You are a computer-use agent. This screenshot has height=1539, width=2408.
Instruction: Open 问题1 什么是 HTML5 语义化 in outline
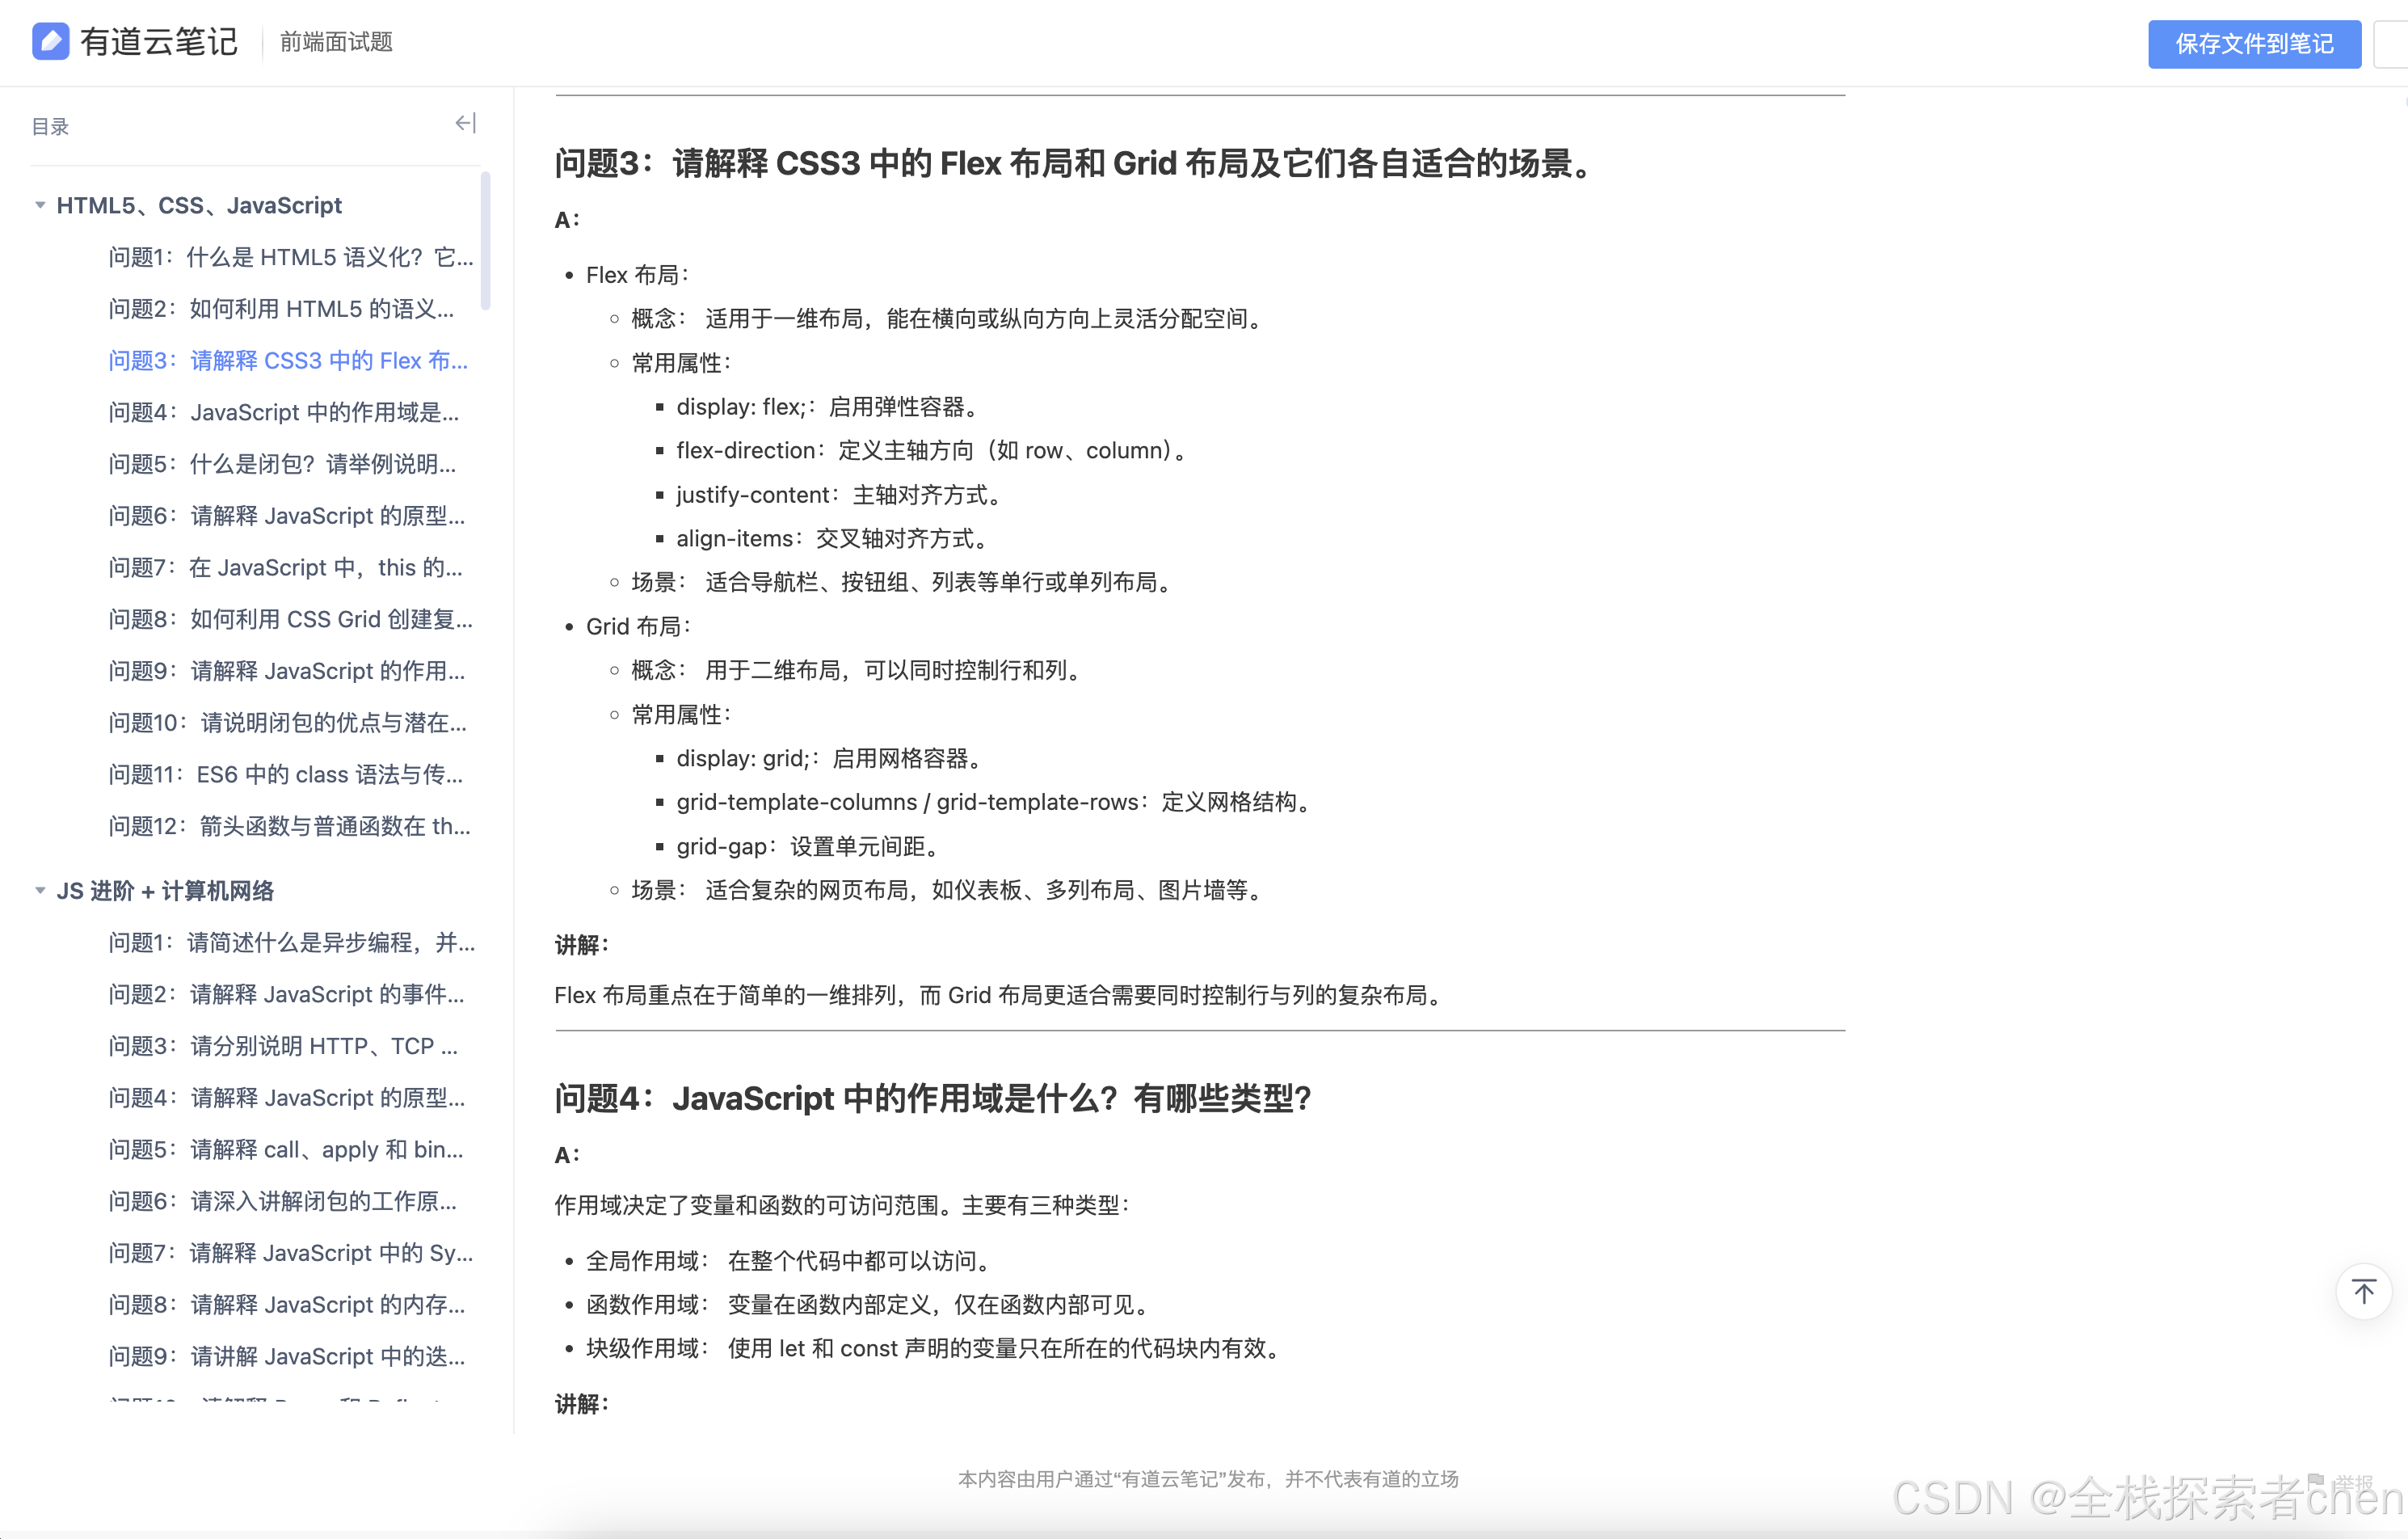pos(290,257)
